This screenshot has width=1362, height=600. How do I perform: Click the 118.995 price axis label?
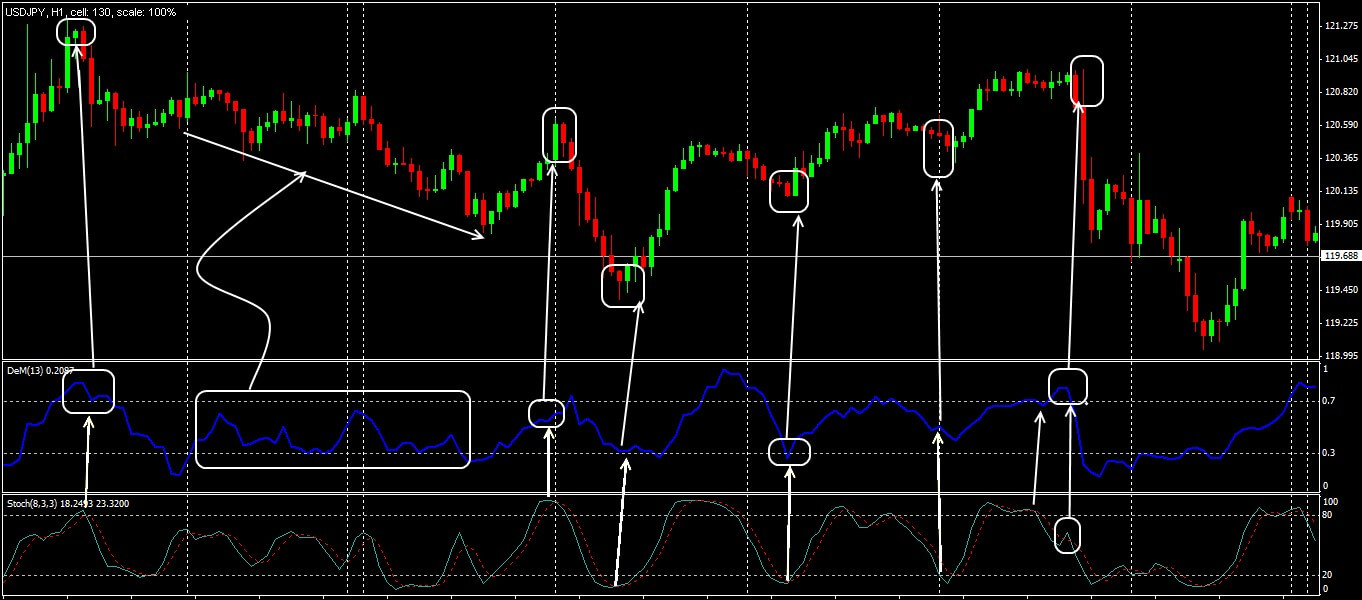(x=1340, y=355)
